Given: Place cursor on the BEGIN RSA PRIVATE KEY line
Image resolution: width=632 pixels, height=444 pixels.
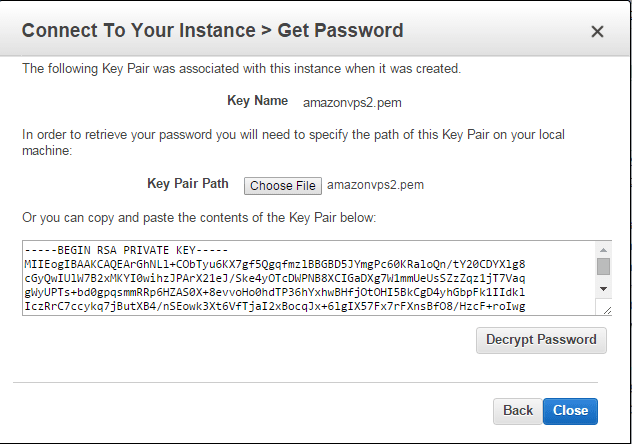Looking at the screenshot, I should click(x=126, y=251).
